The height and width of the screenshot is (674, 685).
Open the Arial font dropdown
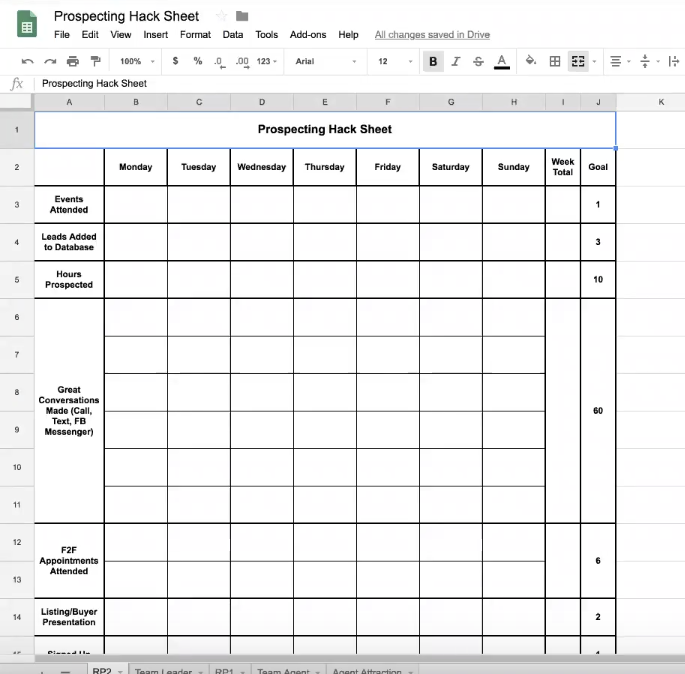pyautogui.click(x=325, y=62)
